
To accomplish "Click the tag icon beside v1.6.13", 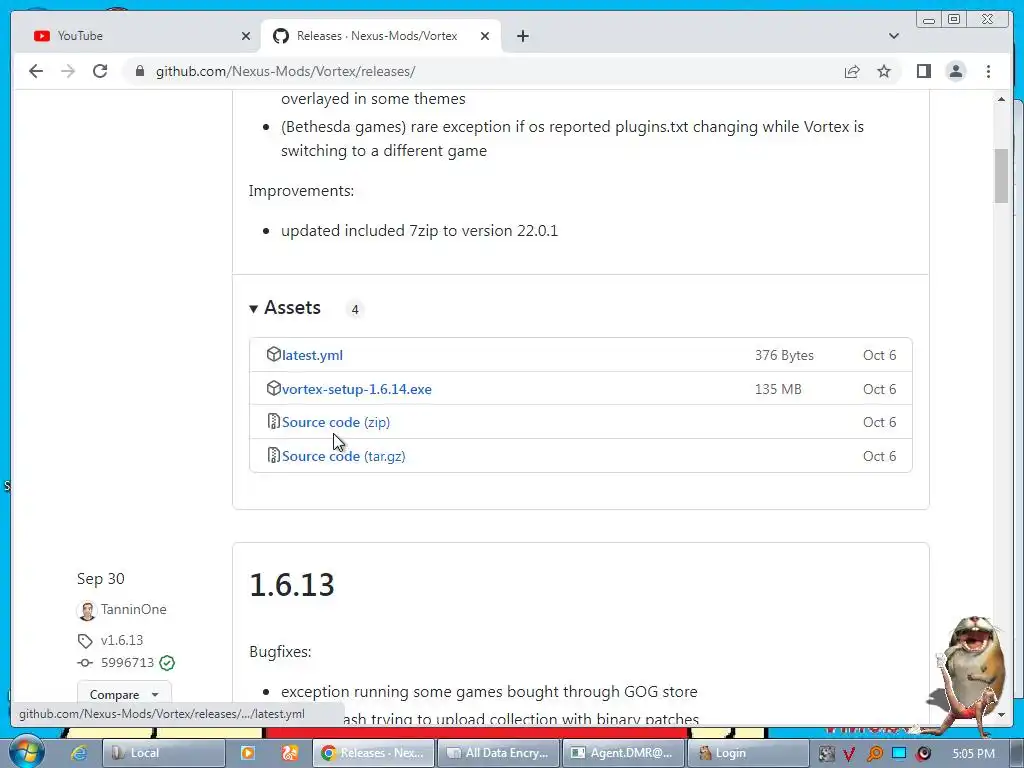I will click(x=85, y=641).
